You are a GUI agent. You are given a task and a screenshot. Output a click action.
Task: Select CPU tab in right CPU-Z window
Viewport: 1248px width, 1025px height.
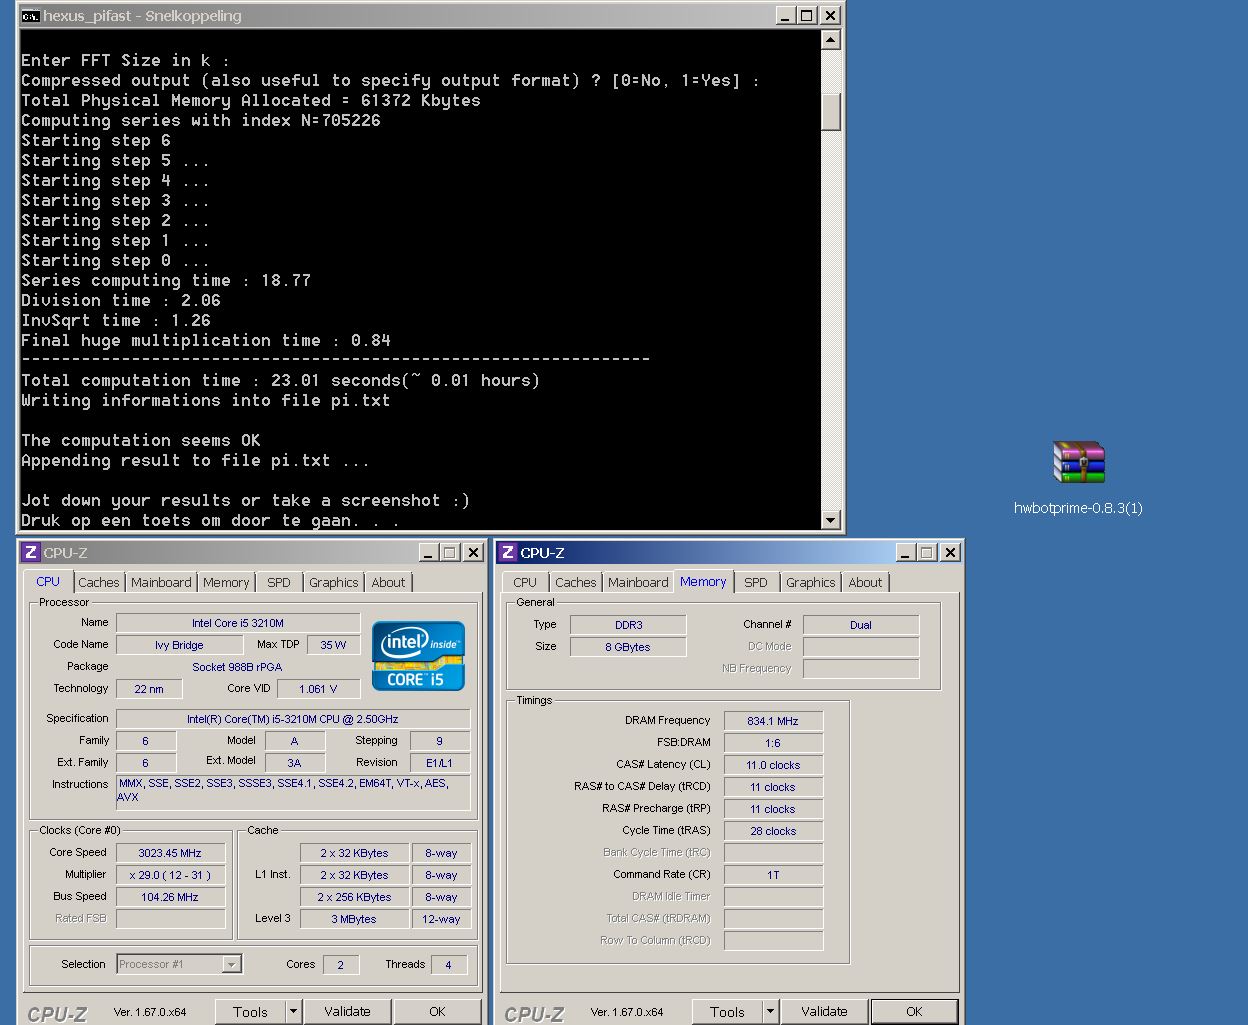click(x=525, y=582)
